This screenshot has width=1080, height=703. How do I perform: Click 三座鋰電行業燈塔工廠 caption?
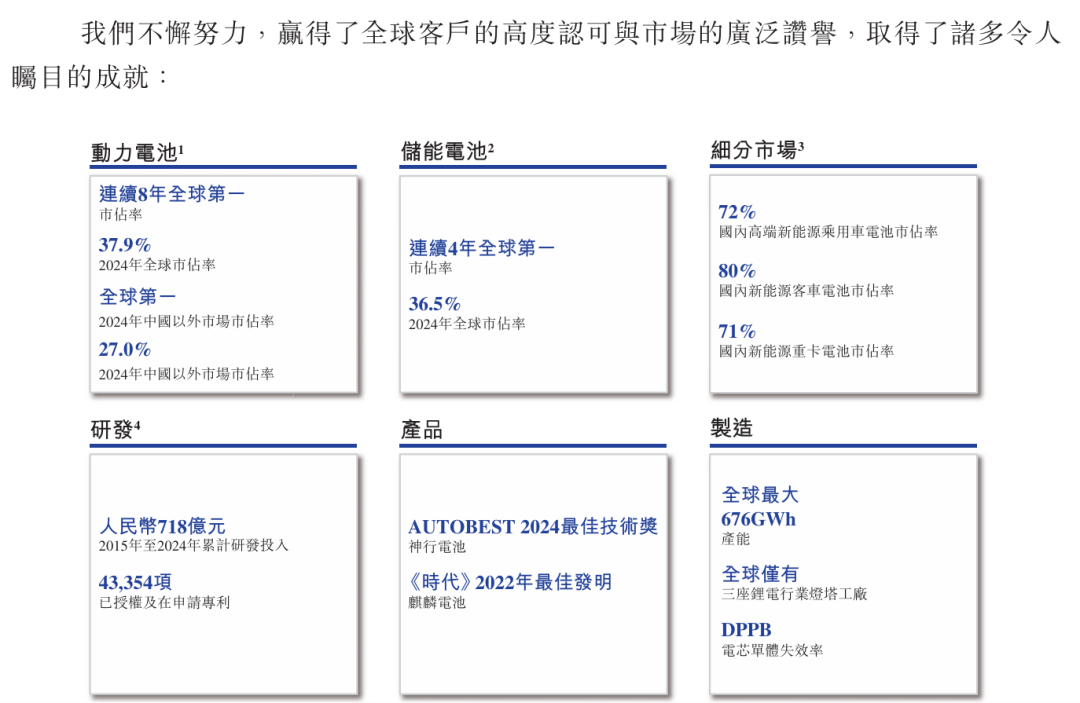794,594
